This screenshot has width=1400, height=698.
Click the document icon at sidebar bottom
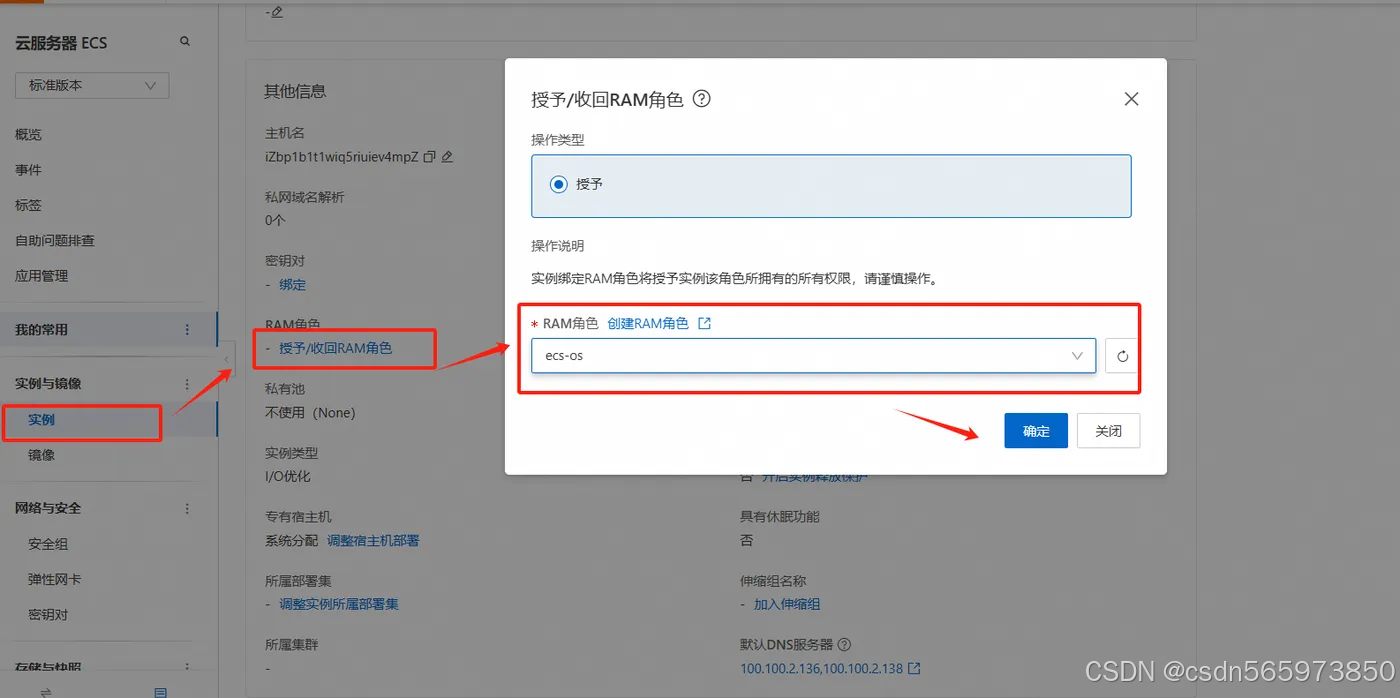[x=161, y=691]
